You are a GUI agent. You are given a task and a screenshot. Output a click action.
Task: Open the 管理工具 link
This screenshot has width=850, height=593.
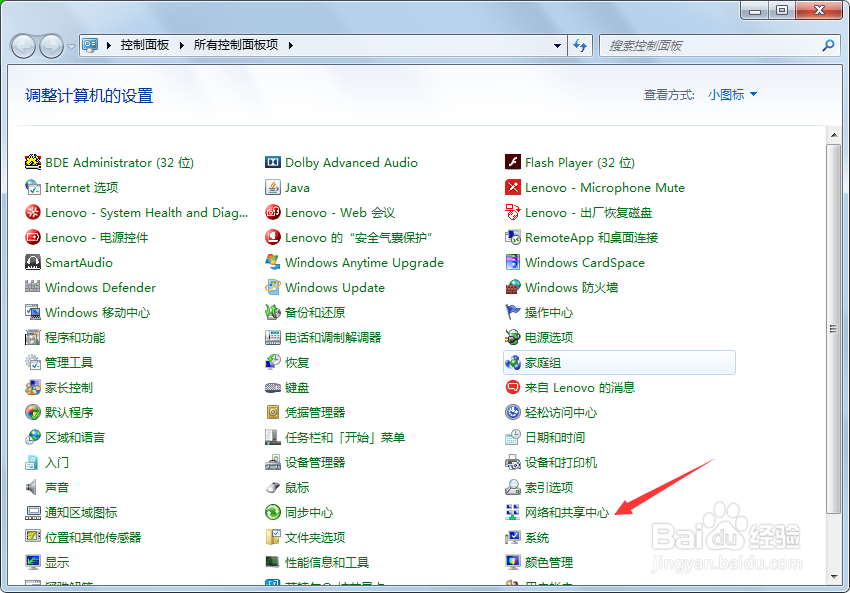(x=69, y=363)
